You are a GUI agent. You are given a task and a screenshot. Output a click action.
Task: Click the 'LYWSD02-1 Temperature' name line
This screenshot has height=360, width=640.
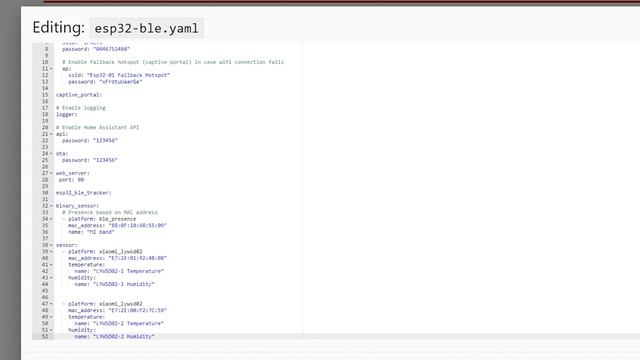(119, 271)
